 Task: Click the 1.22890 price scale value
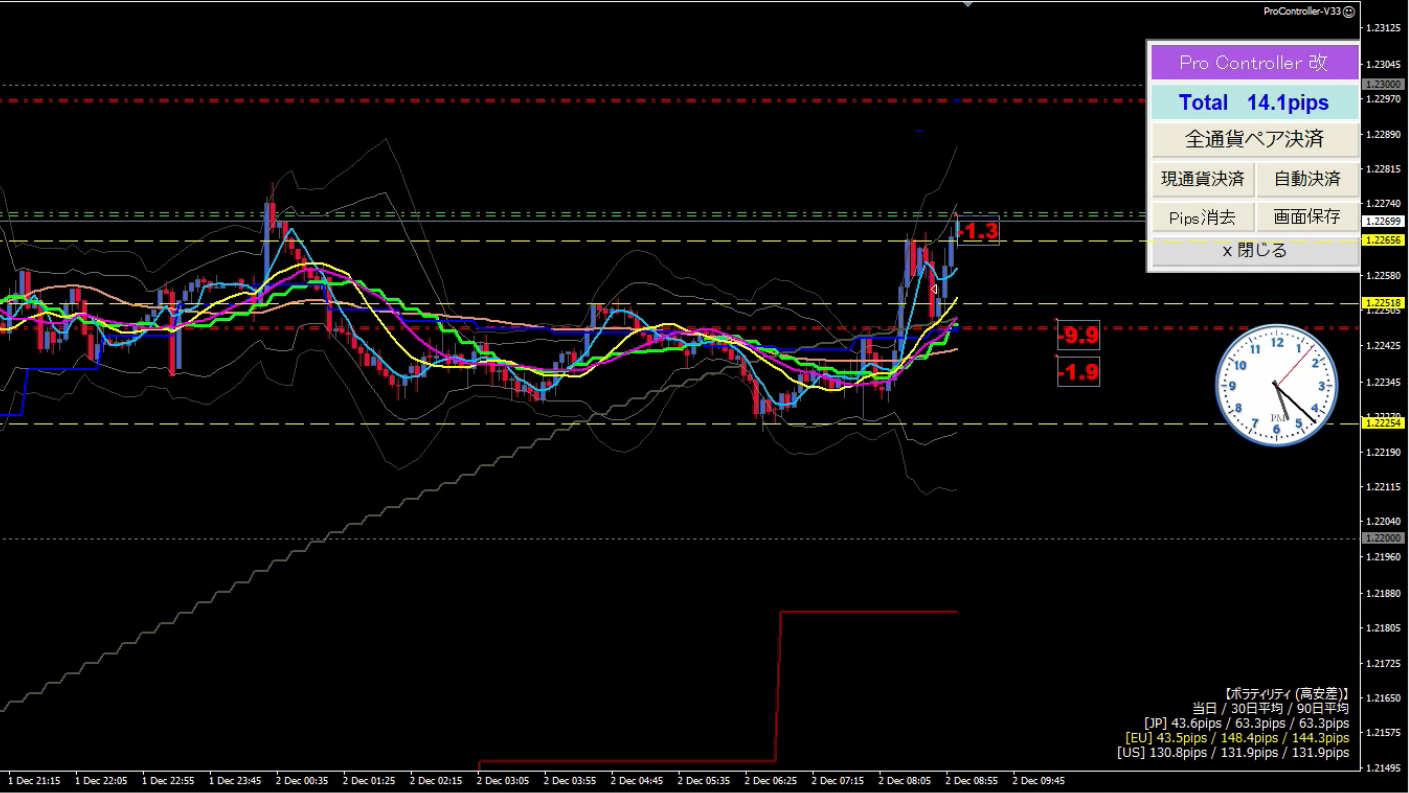coord(1383,134)
